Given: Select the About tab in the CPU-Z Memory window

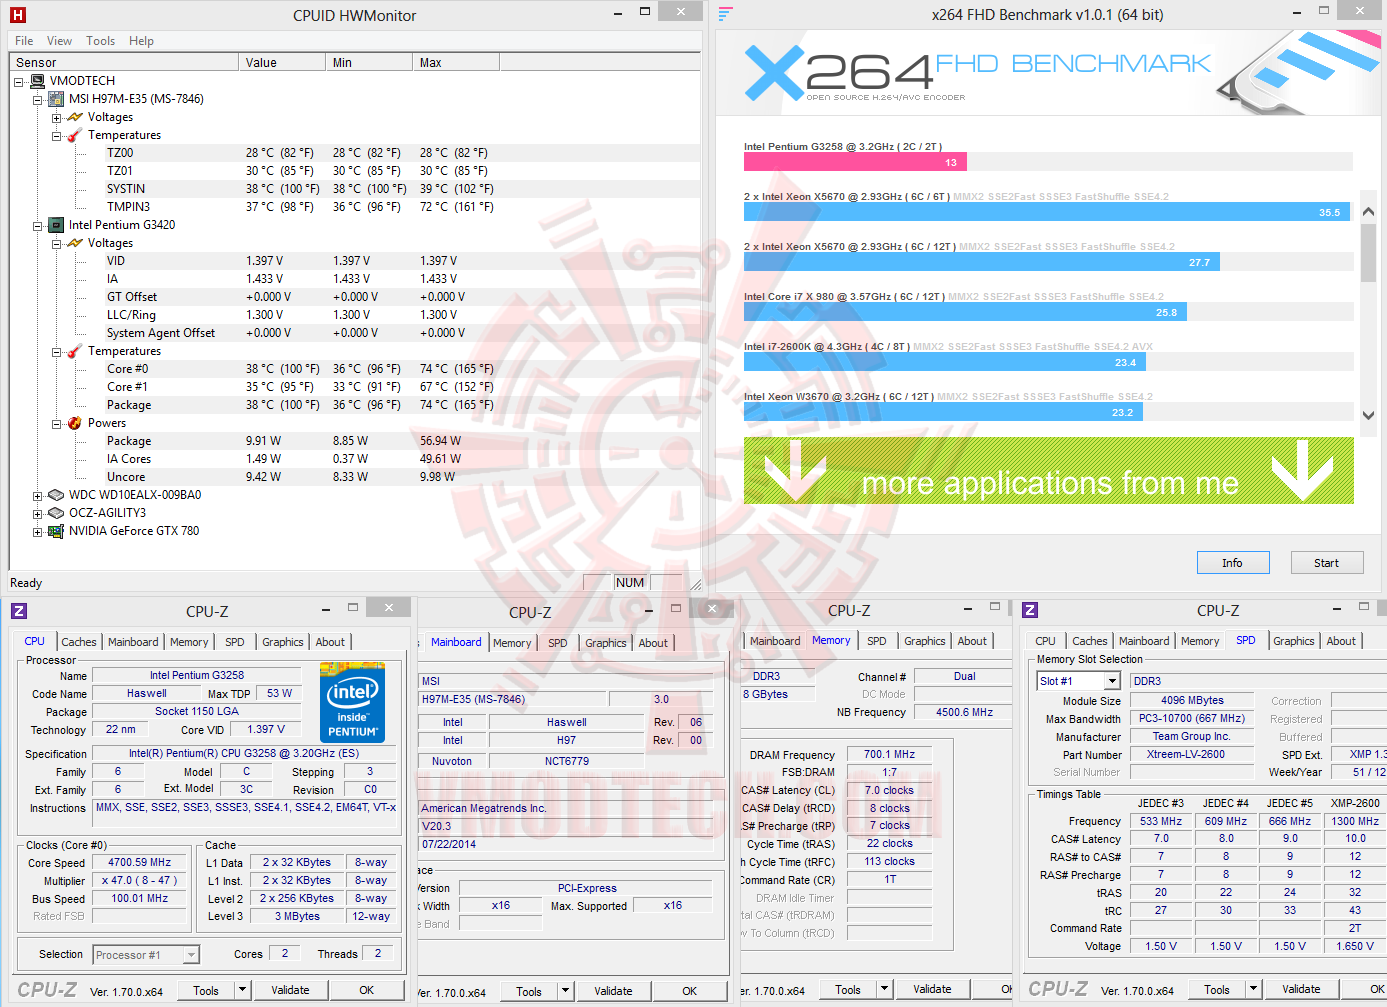Looking at the screenshot, I should [972, 641].
